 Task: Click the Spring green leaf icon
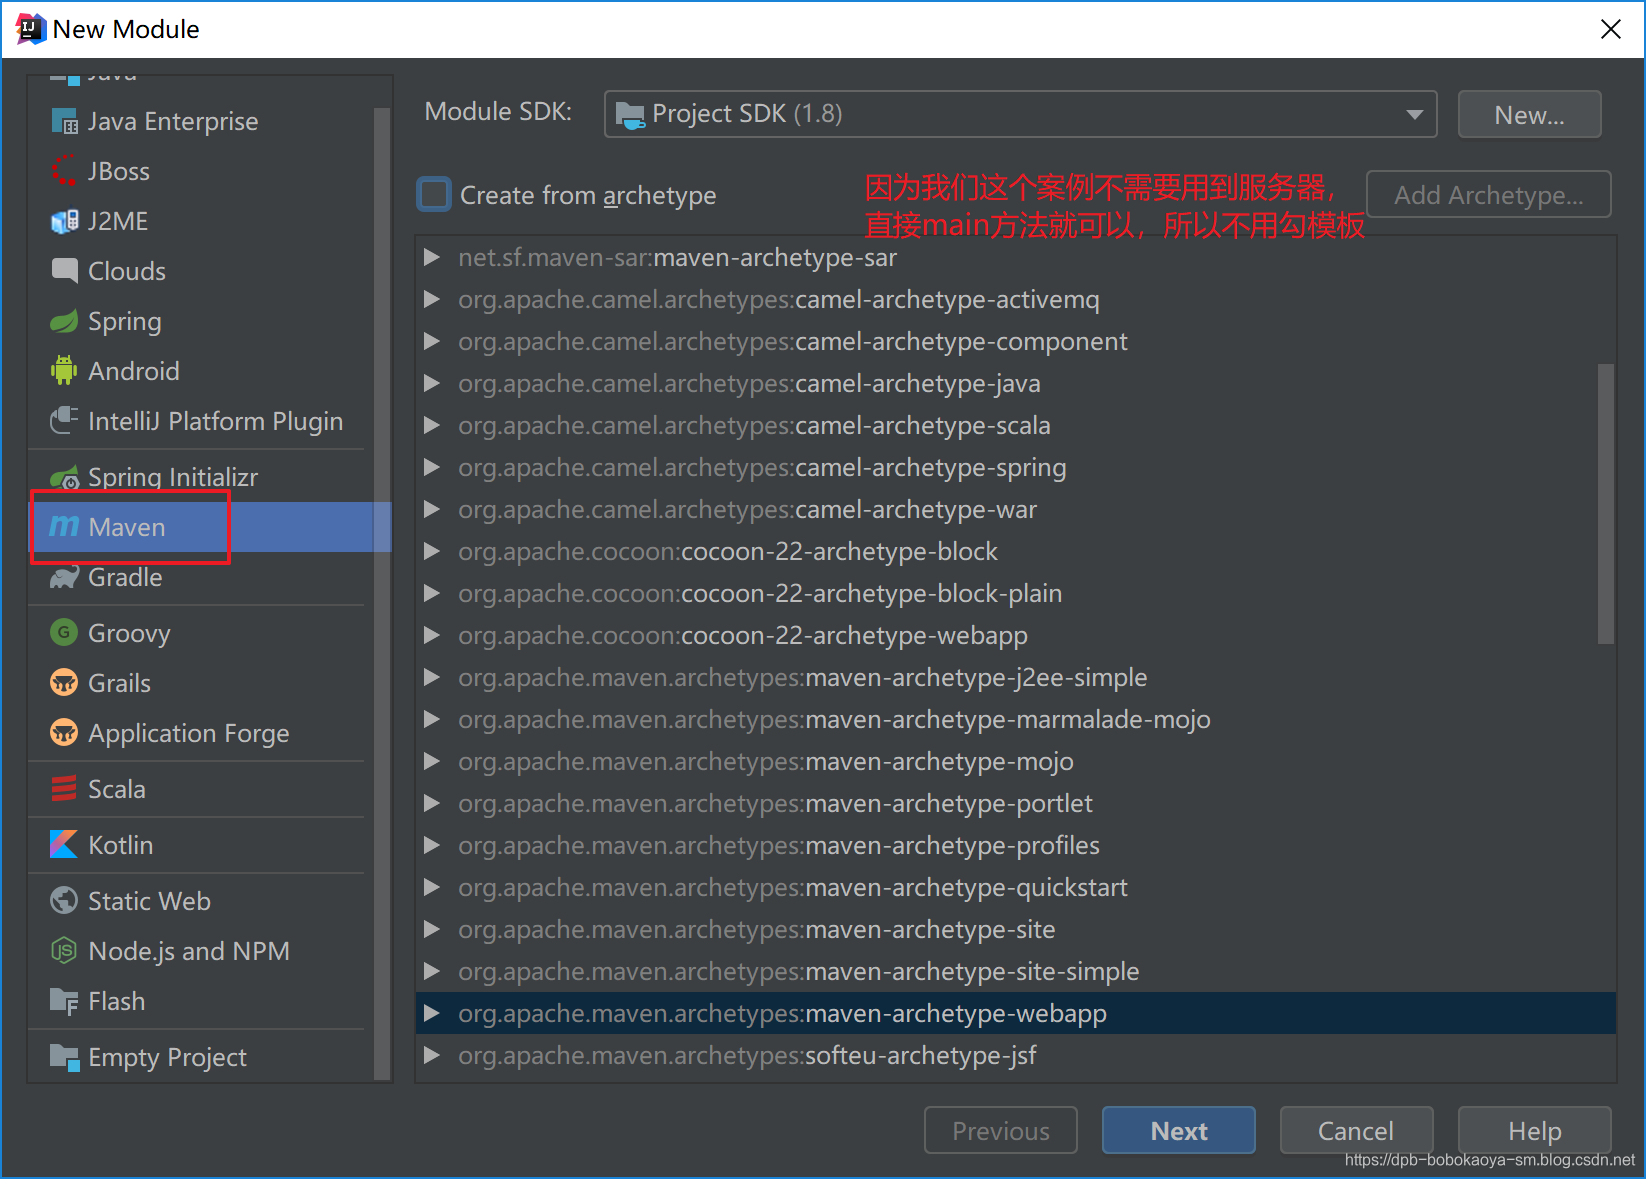pyautogui.click(x=64, y=321)
